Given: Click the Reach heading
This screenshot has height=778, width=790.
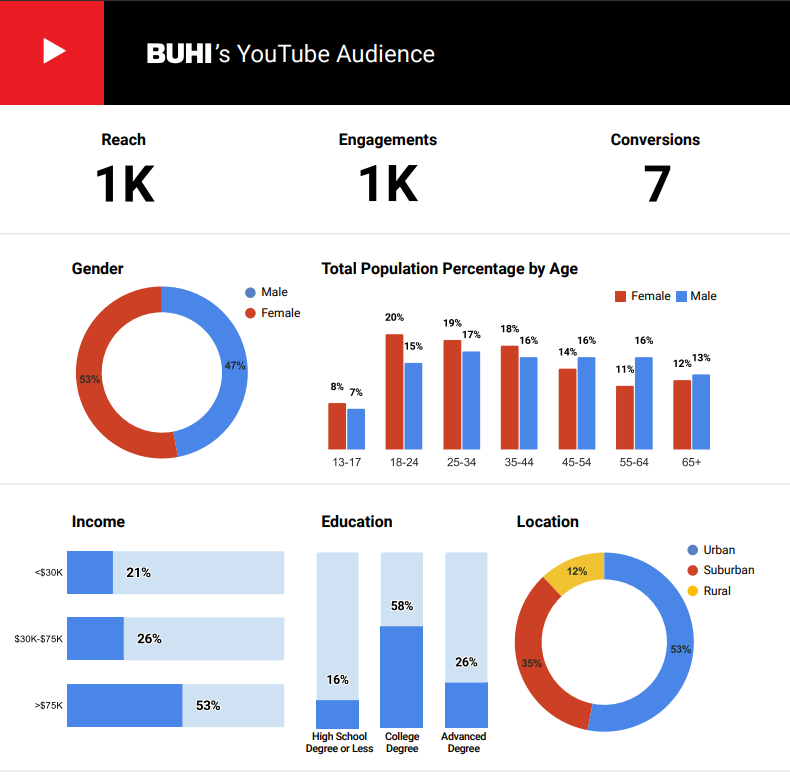Looking at the screenshot, I should 123,140.
